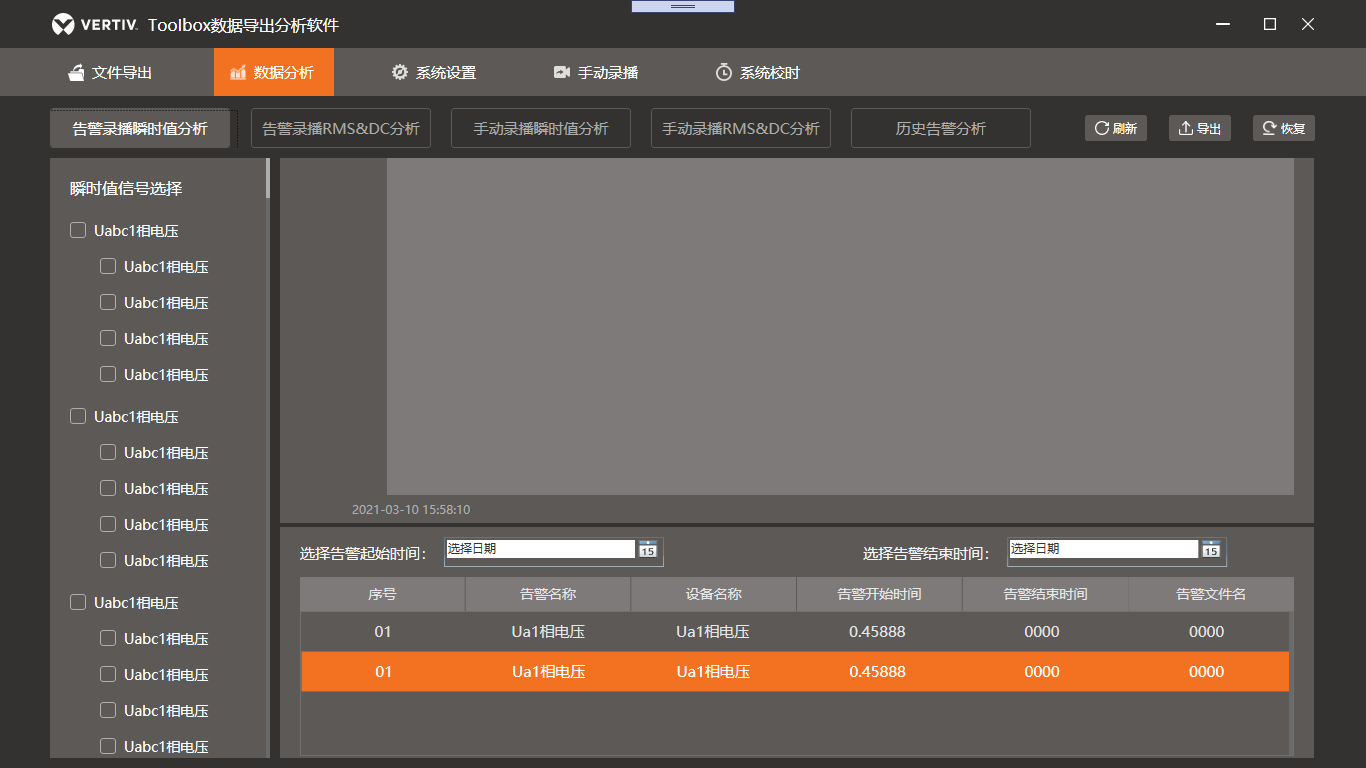
Task: Tick the second parent-level Uabc1相电压 group checkbox
Action: tap(78, 416)
